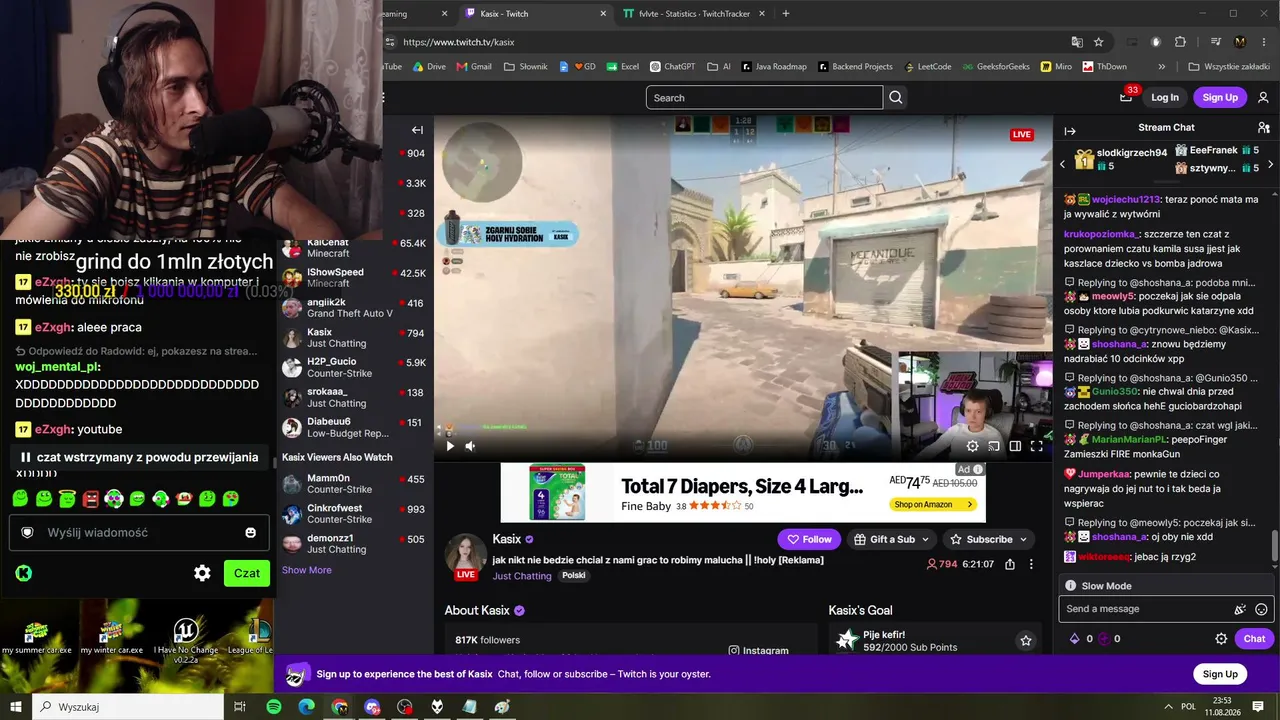The height and width of the screenshot is (720, 1280).
Task: Open Cinkrofwest channel in sidebar
Action: pos(355,514)
